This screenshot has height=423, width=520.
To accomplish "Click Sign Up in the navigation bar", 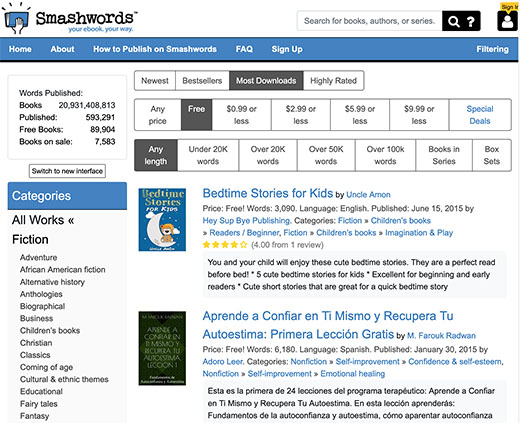I will 287,49.
